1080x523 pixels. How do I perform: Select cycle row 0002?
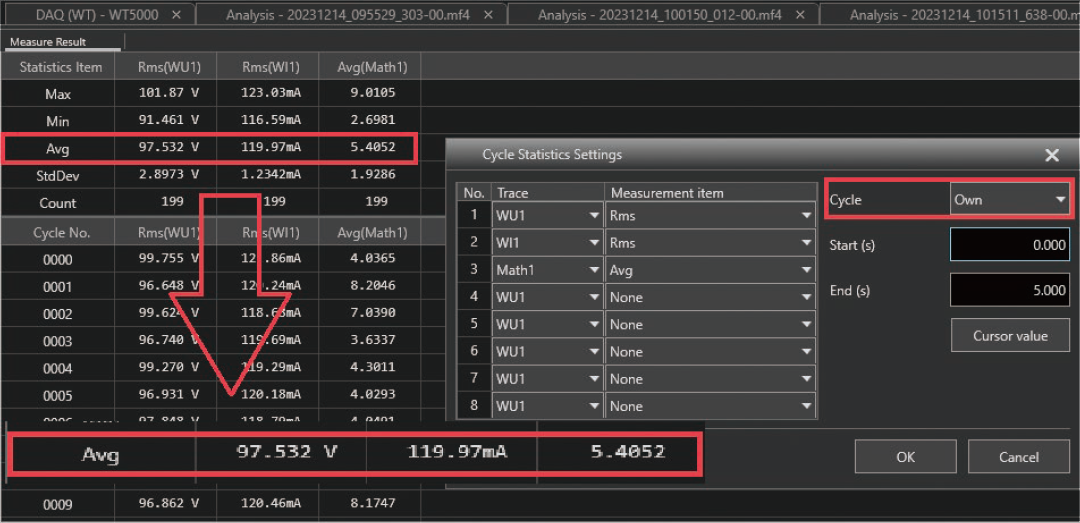58,314
